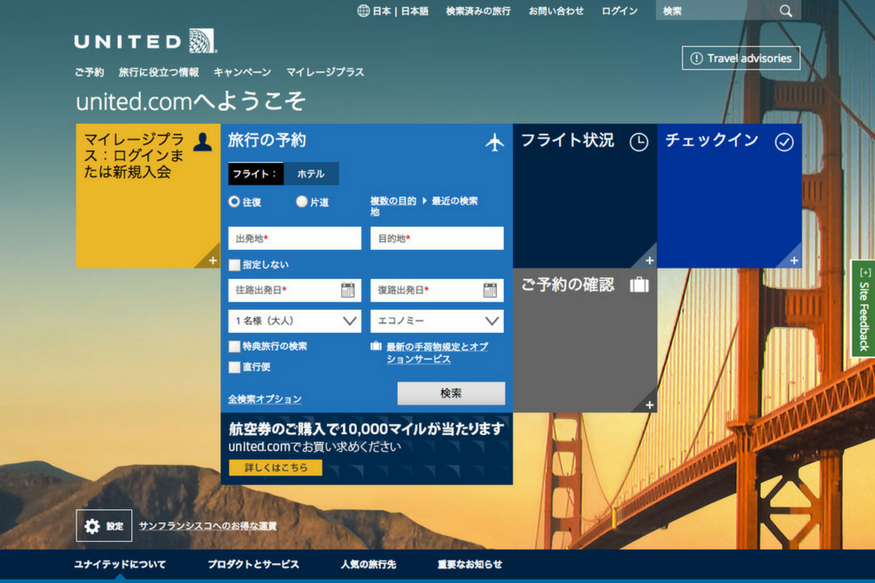Open the 旅行に役立つ情報 menu

point(158,72)
